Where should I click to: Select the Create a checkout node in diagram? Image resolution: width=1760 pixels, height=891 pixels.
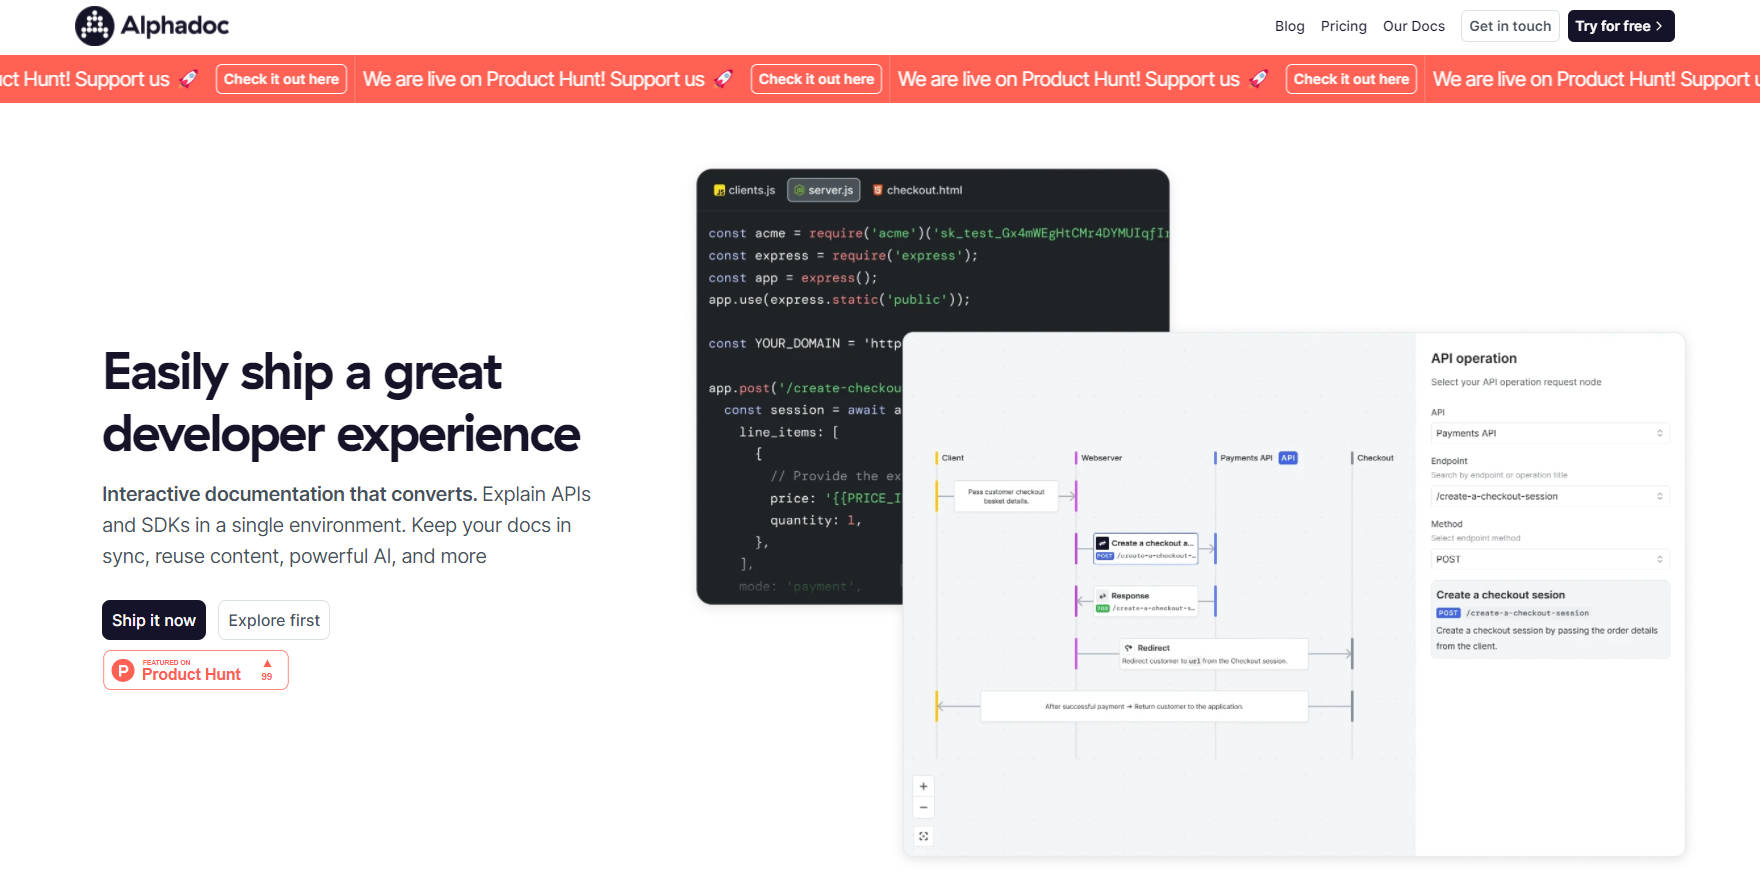coord(1145,548)
